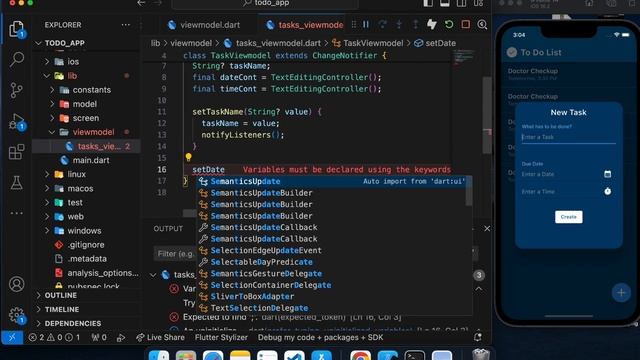Open the OUTPUT panel tab
This screenshot has height=360, width=640.
tap(168, 229)
